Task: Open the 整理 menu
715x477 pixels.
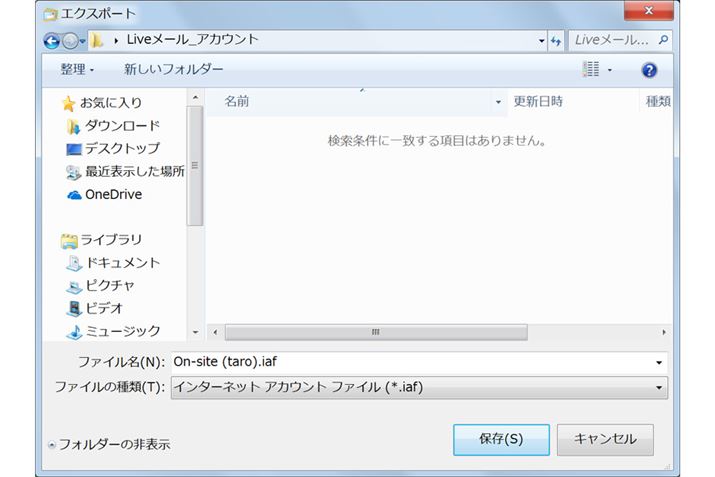Action: pos(77,69)
